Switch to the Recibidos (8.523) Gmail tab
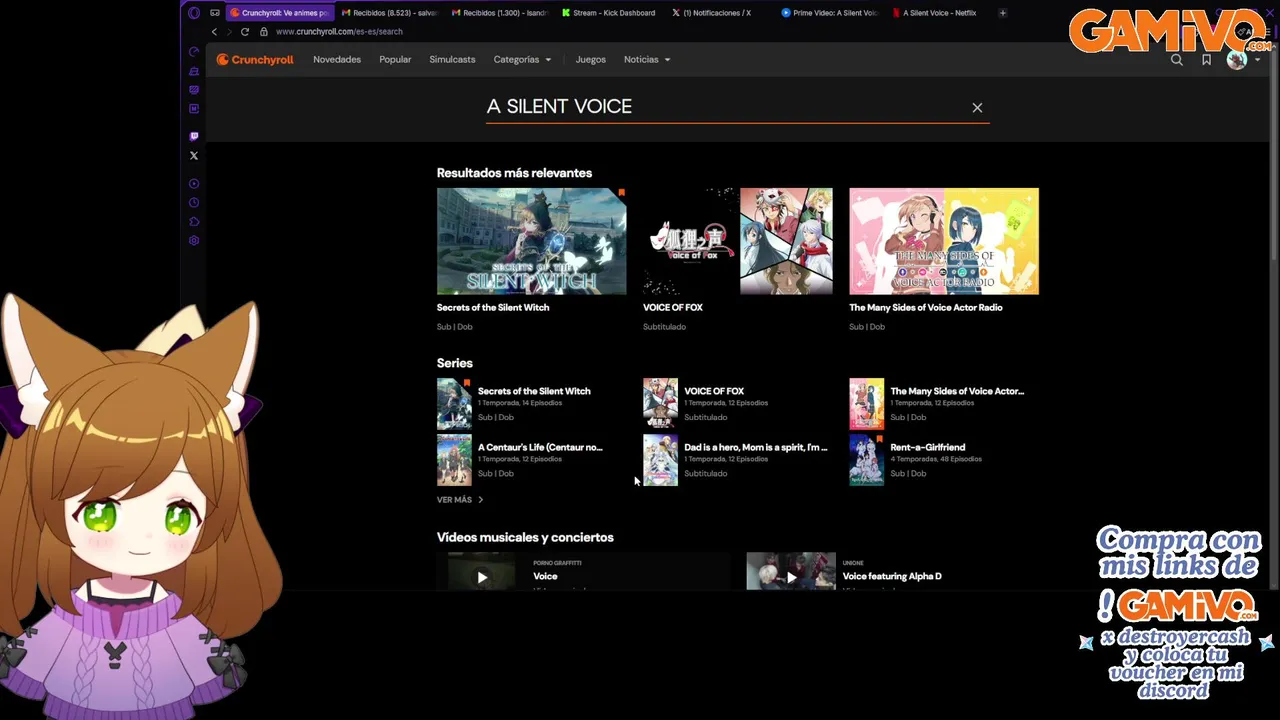1280x720 pixels. point(389,13)
